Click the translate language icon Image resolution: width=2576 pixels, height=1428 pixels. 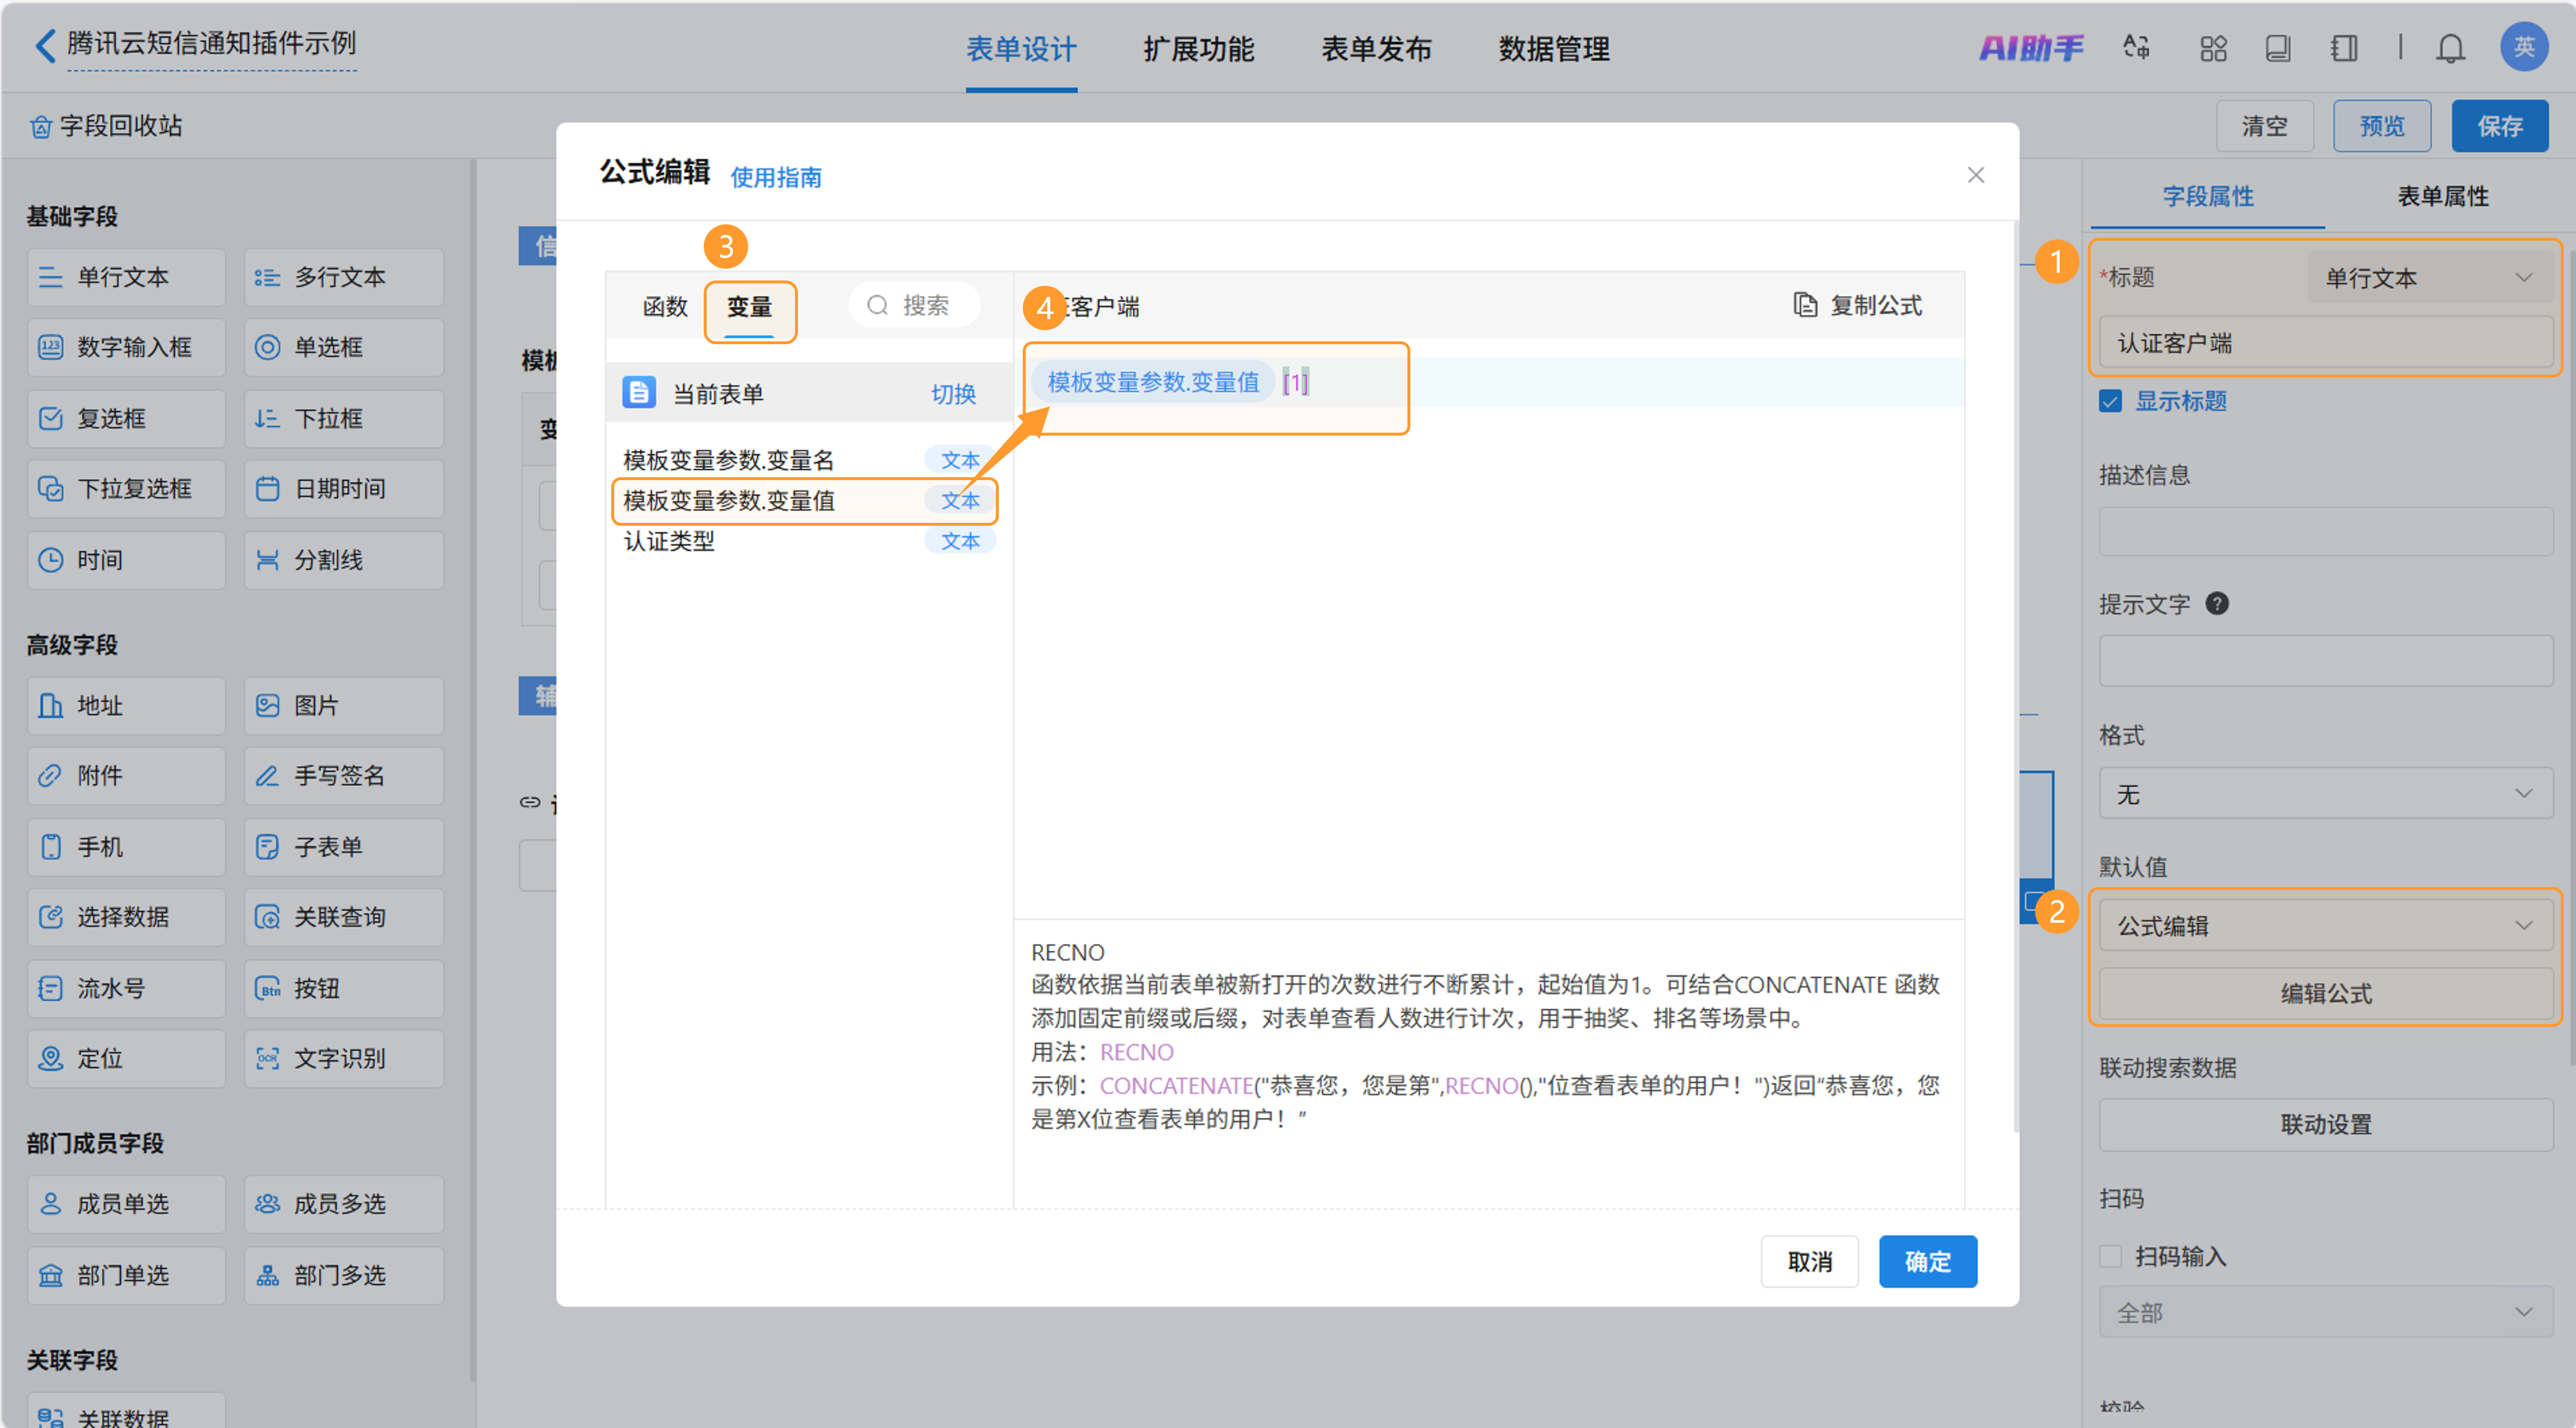tap(2136, 48)
